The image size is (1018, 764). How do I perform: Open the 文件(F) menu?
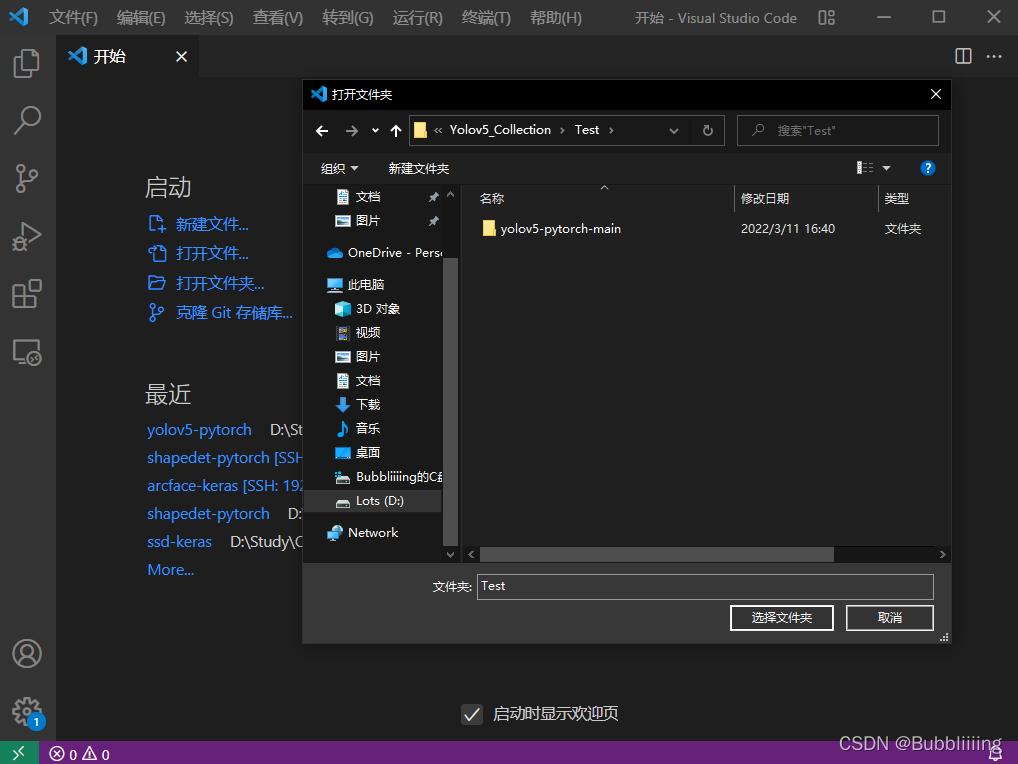(73, 18)
